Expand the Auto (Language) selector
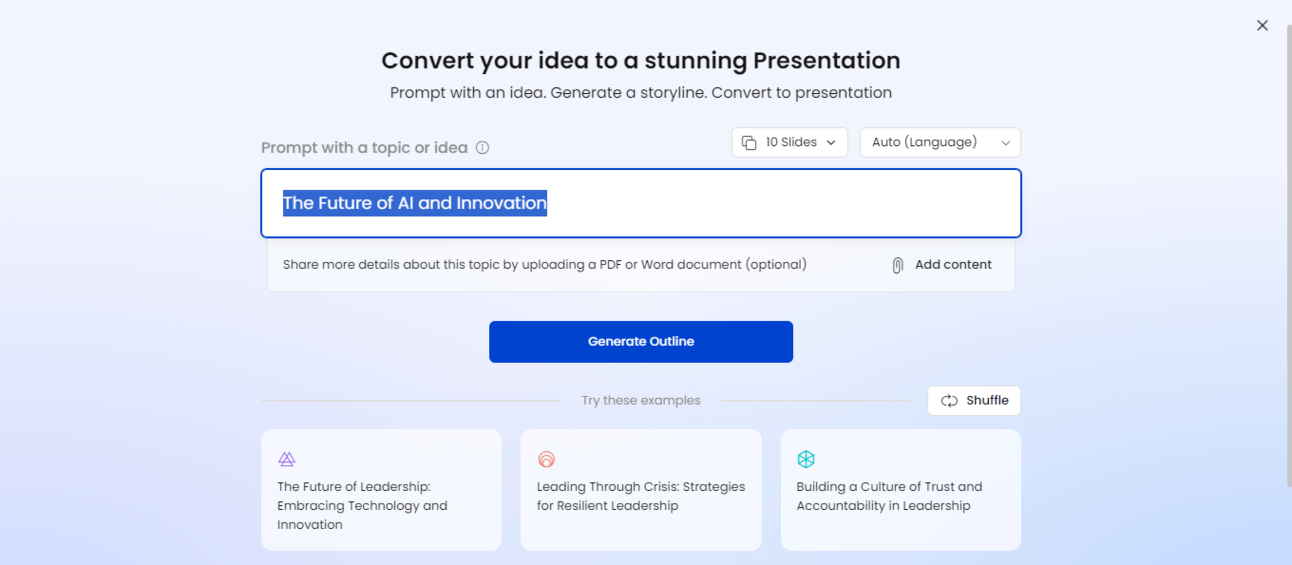1292x565 pixels. (940, 142)
